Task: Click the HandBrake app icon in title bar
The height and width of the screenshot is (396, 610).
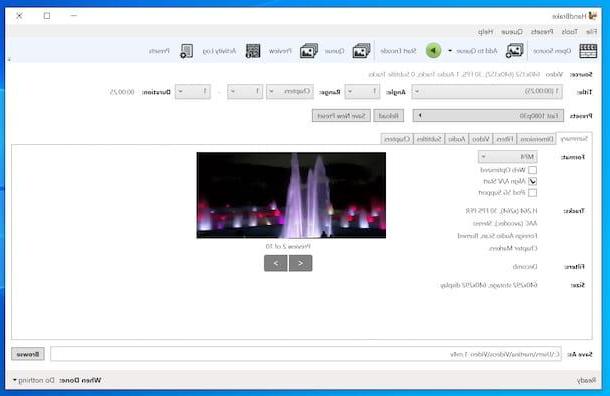Action: [x=592, y=16]
